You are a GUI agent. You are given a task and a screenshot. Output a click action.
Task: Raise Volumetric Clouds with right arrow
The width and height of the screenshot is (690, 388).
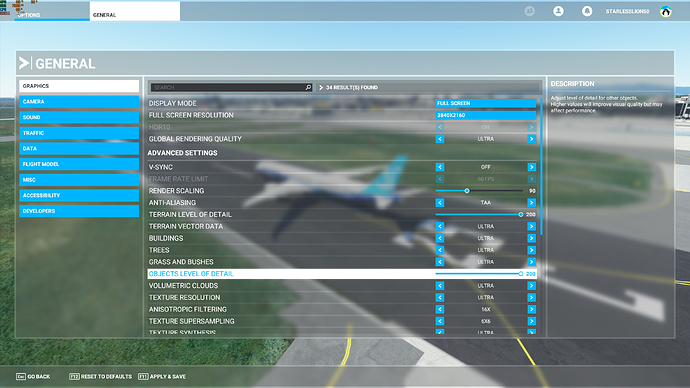(532, 286)
